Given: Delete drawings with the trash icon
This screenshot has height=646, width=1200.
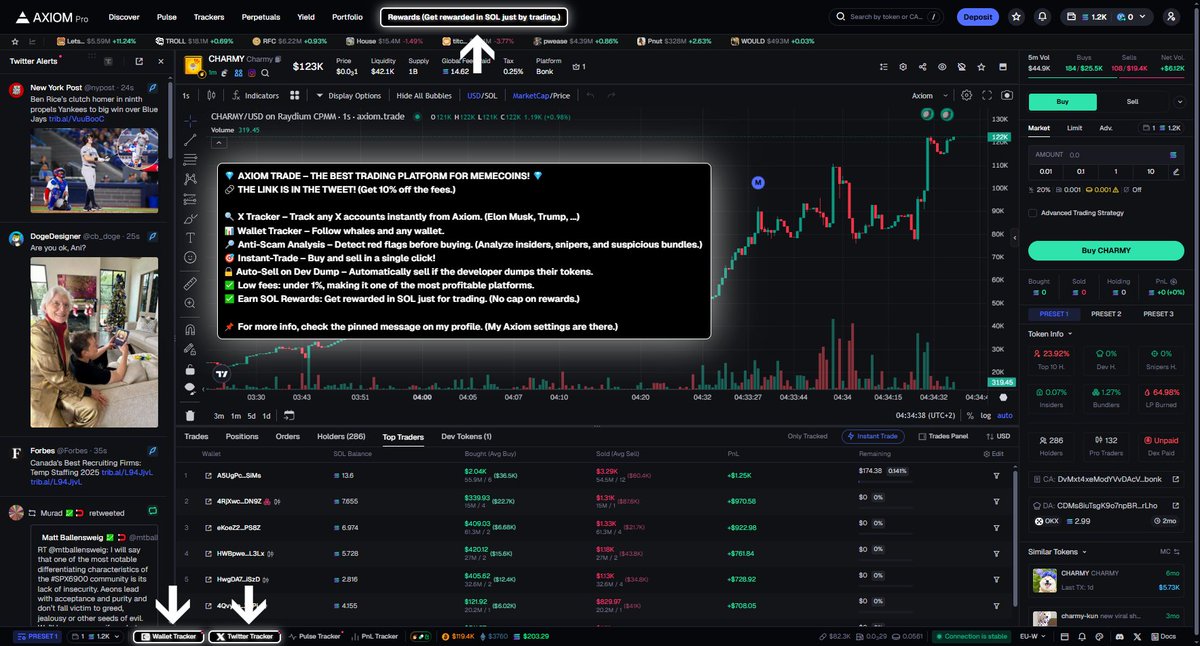Looking at the screenshot, I should click(x=190, y=415).
